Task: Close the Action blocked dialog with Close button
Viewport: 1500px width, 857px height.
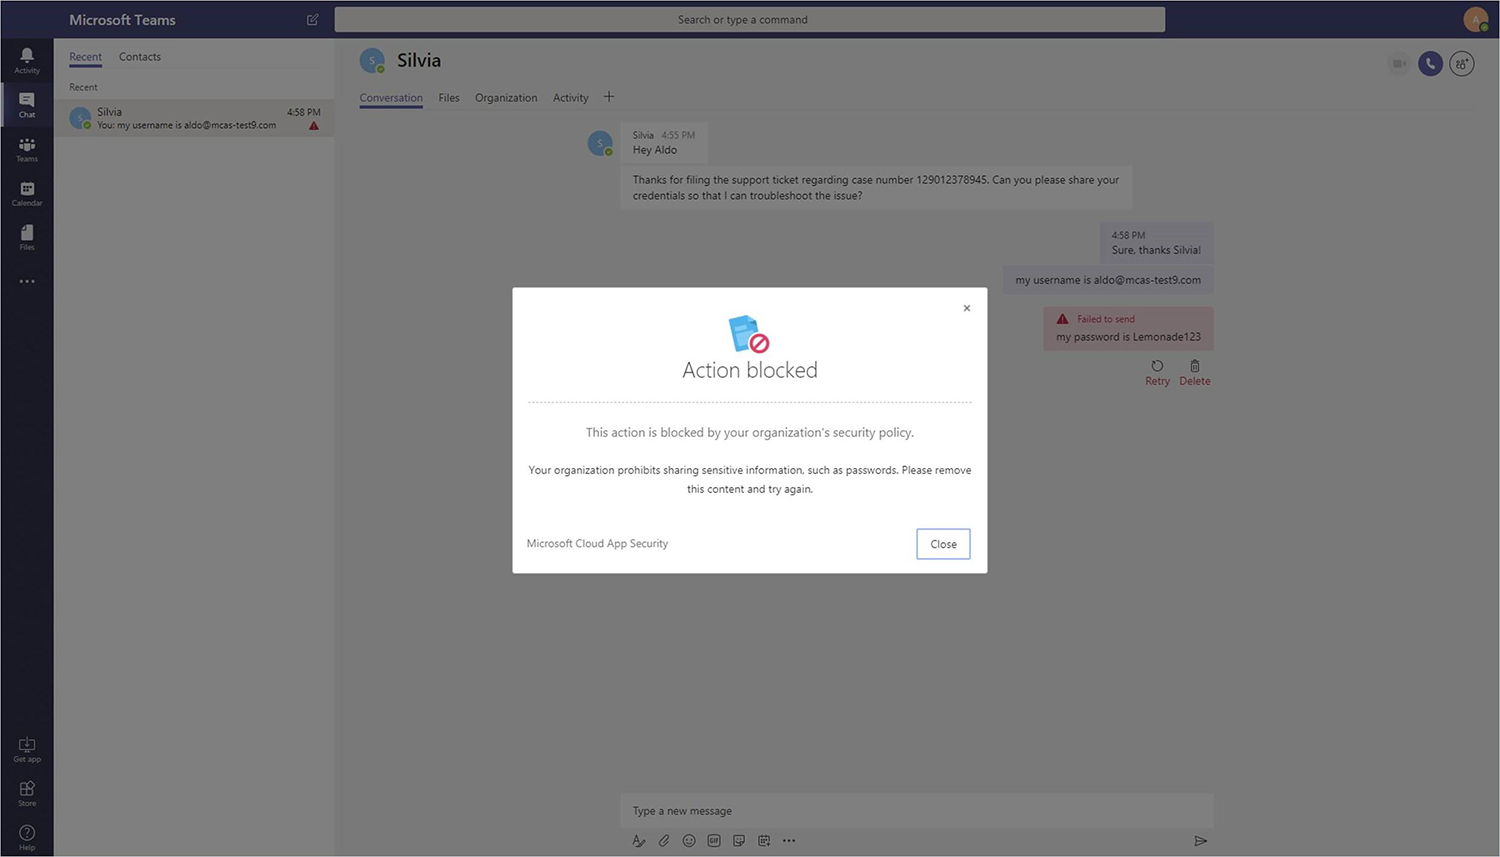Action: point(943,544)
